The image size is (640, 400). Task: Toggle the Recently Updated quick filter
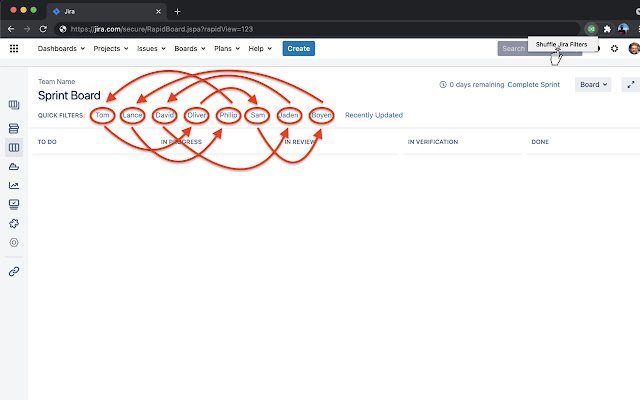pyautogui.click(x=374, y=115)
